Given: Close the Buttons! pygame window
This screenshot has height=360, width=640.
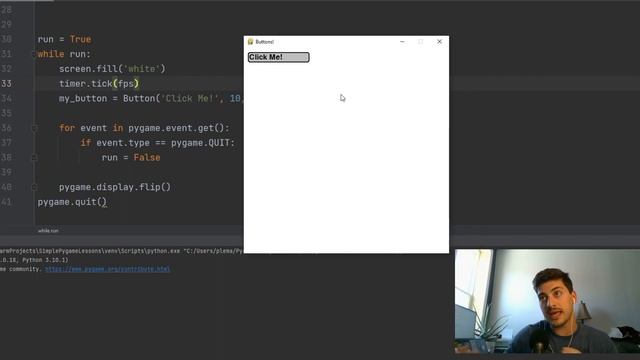Looking at the screenshot, I should 439,42.
